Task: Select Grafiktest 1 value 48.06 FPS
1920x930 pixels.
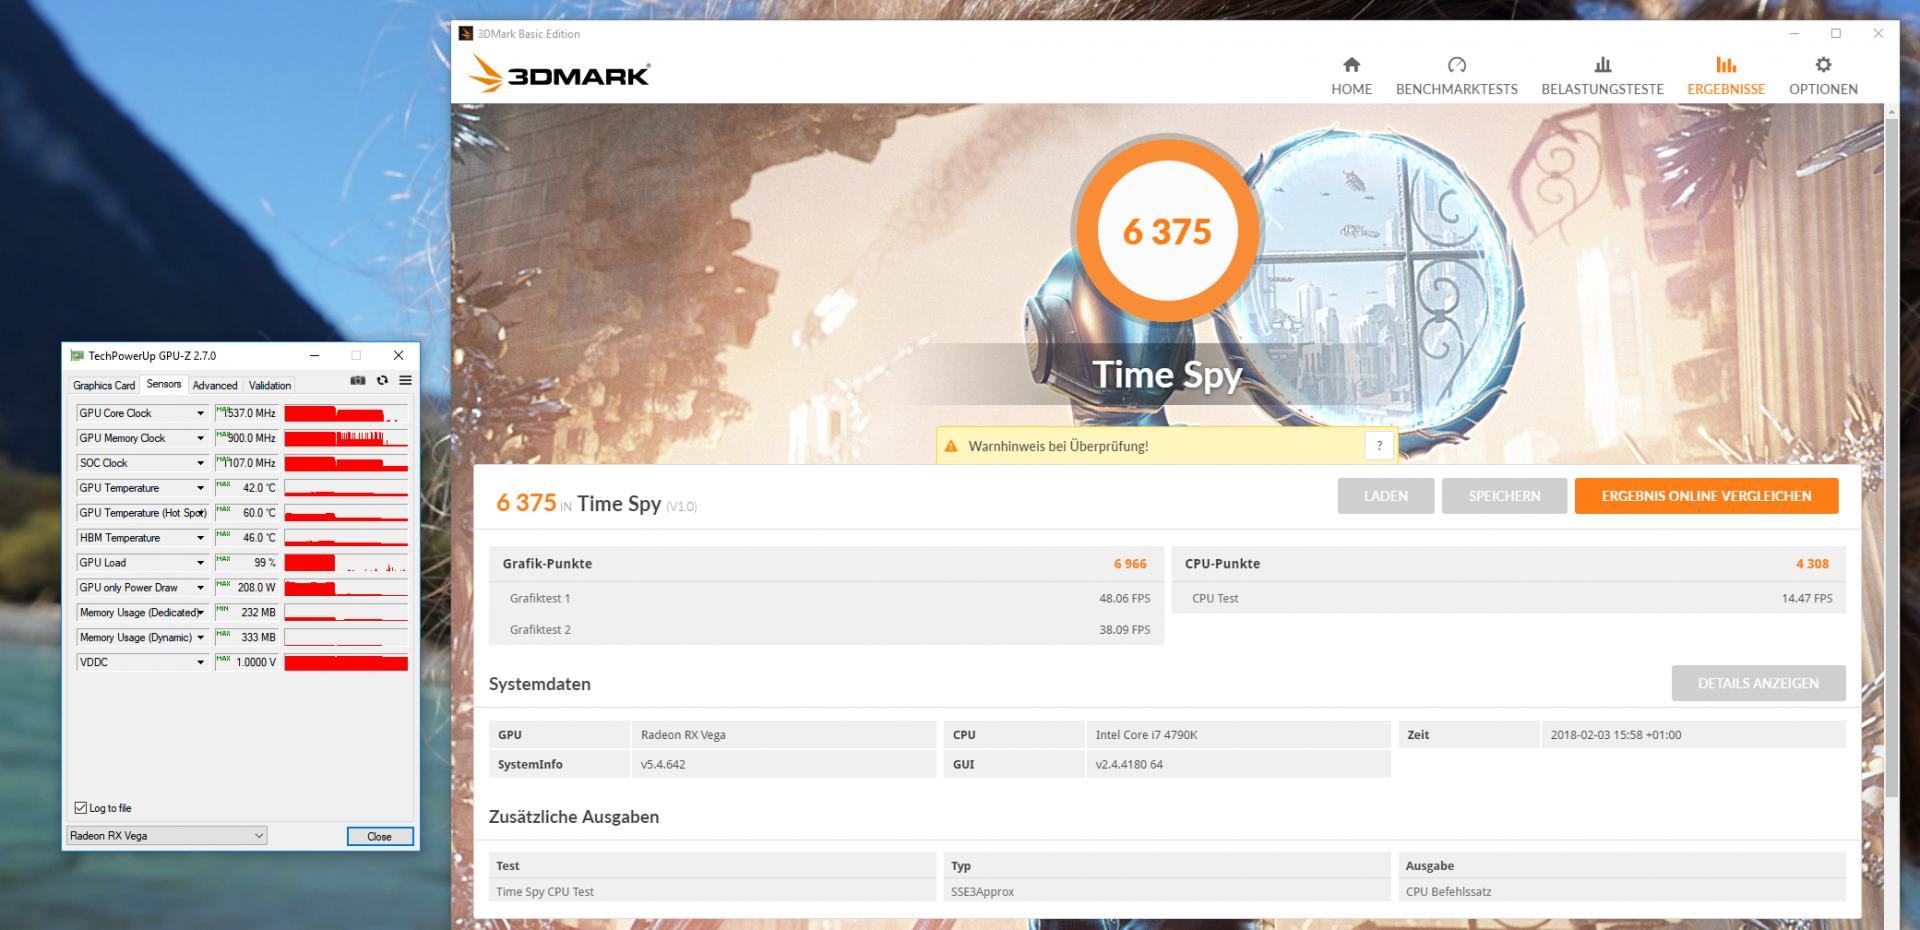Action: click(x=1124, y=598)
